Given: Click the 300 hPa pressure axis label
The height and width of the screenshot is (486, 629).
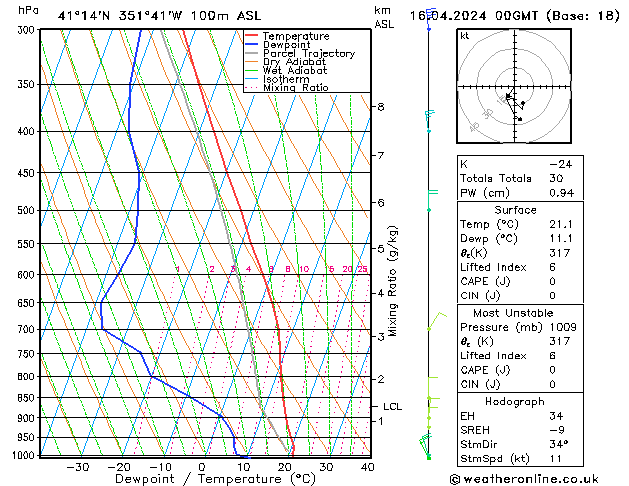Looking at the screenshot, I should [28, 30].
